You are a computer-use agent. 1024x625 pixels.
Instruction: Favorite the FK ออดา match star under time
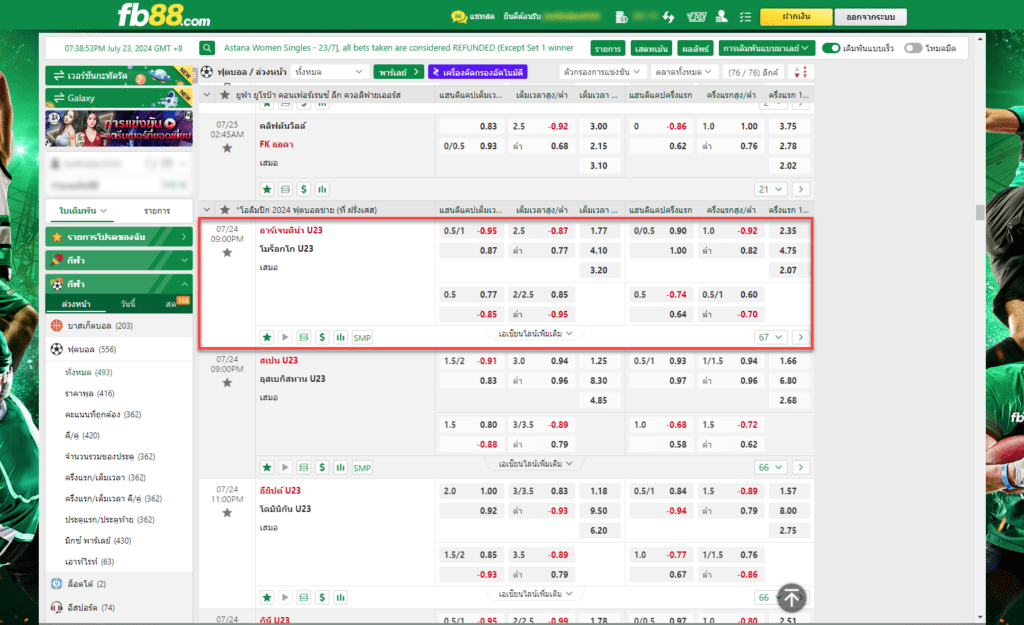point(227,148)
